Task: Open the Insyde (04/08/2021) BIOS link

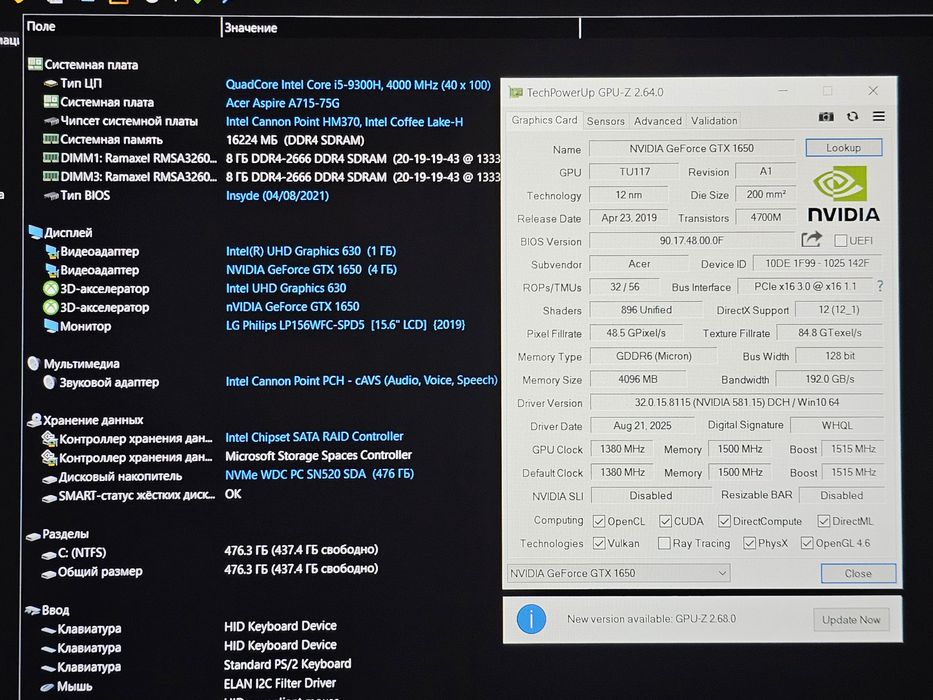Action: pos(277,196)
